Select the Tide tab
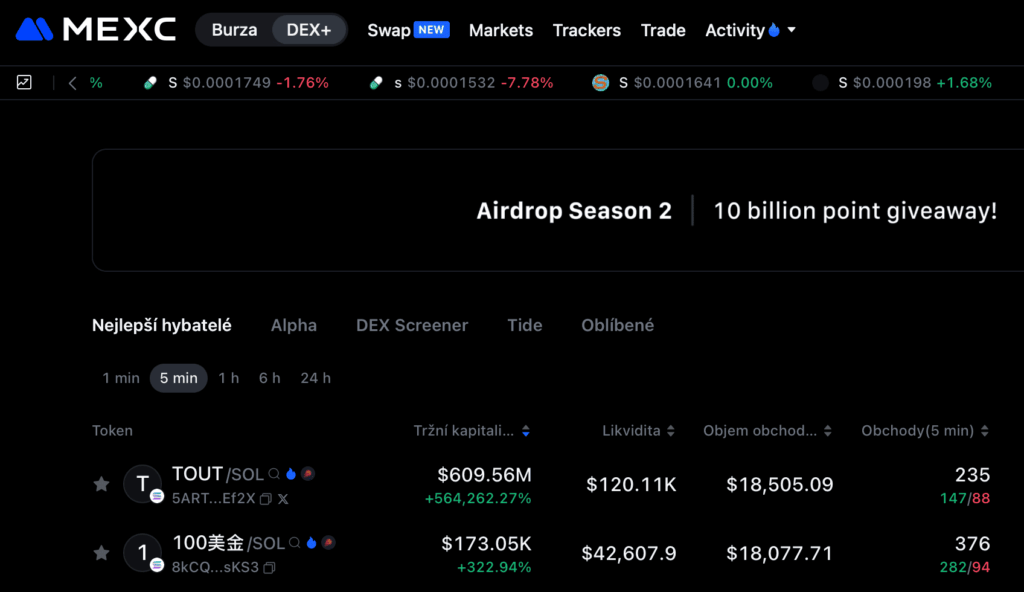 (525, 325)
